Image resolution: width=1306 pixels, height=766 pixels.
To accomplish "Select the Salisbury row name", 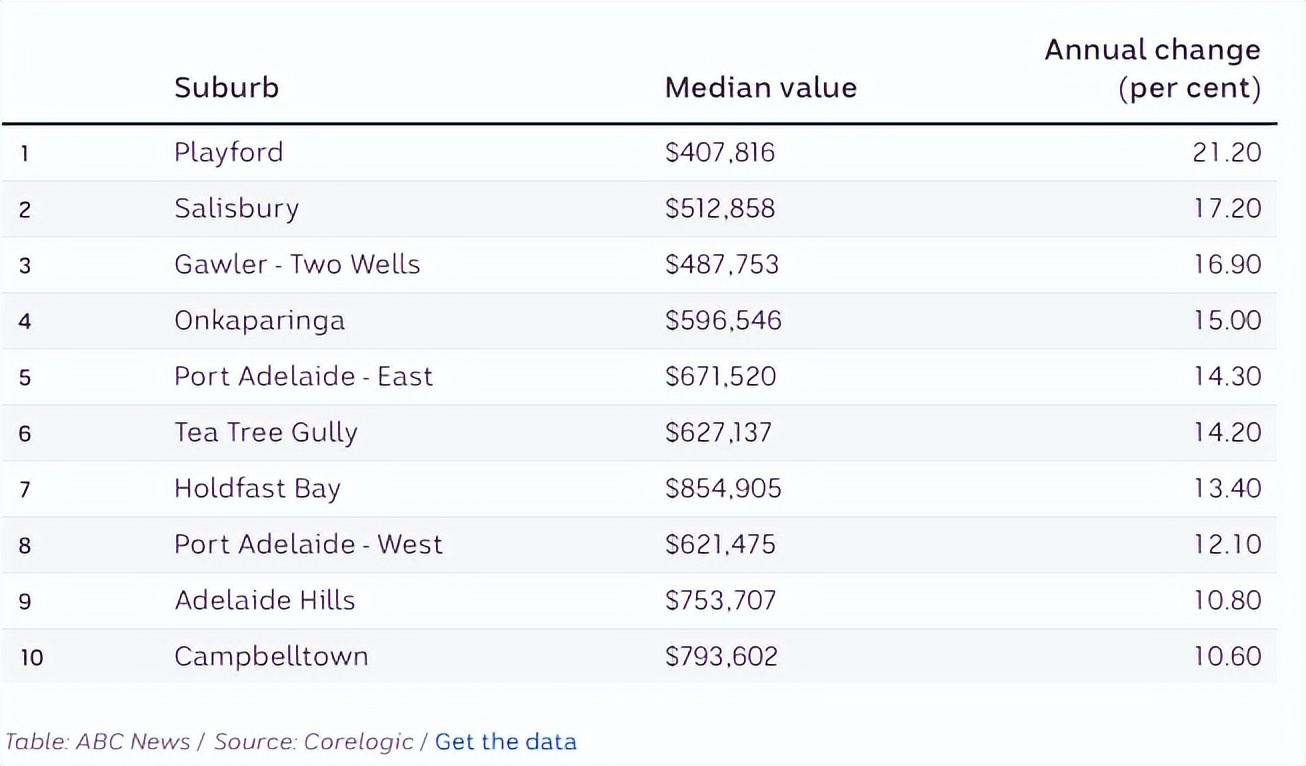I will 236,208.
